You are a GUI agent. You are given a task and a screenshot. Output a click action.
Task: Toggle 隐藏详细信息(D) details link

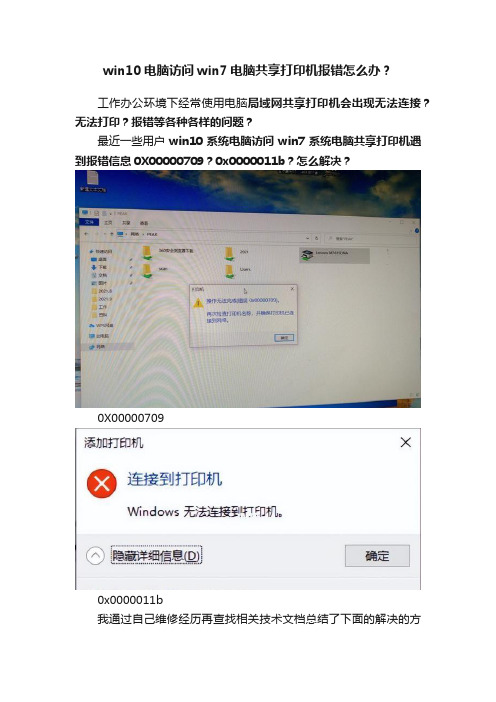pos(156,556)
